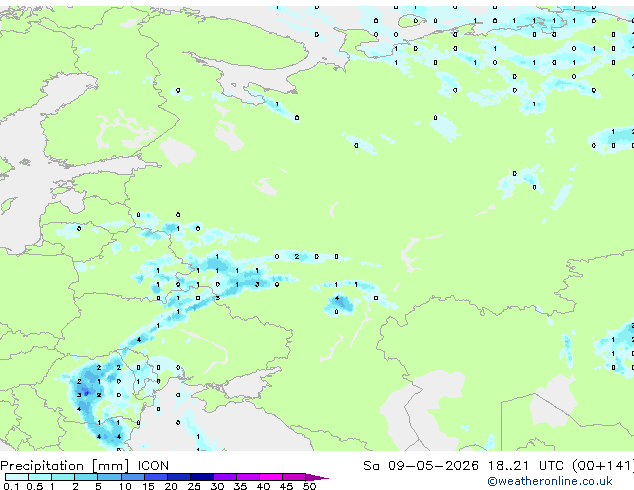Select the "50" legend scale value
The height and width of the screenshot is (490, 634).
(309, 486)
